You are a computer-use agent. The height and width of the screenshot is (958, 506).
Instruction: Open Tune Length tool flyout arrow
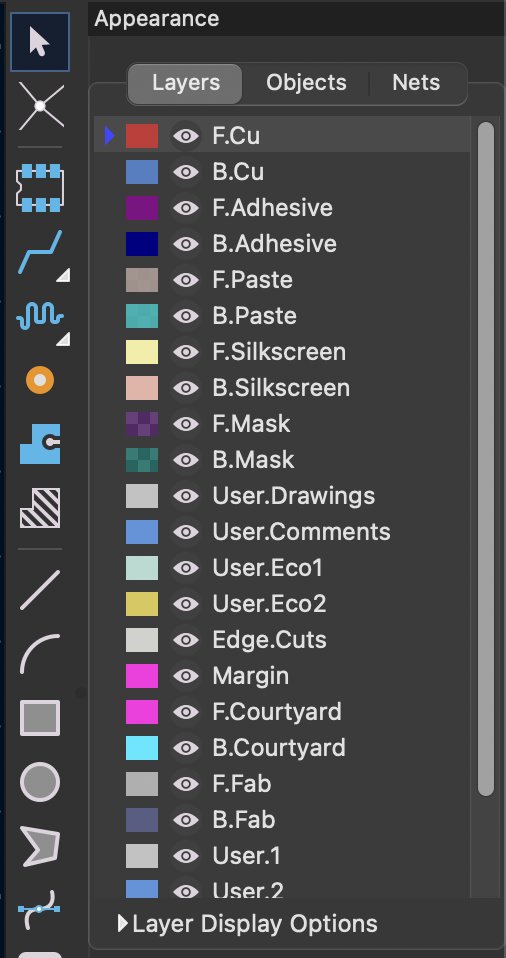(x=64, y=339)
